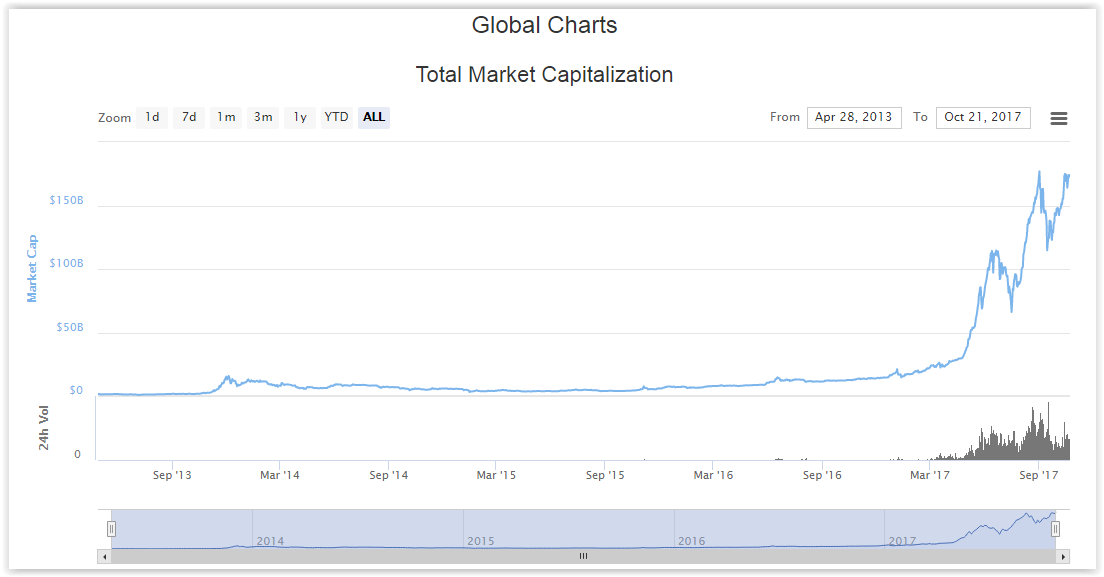1104x577 pixels.
Task: Click the Market Cap axis label
Action: [32, 268]
